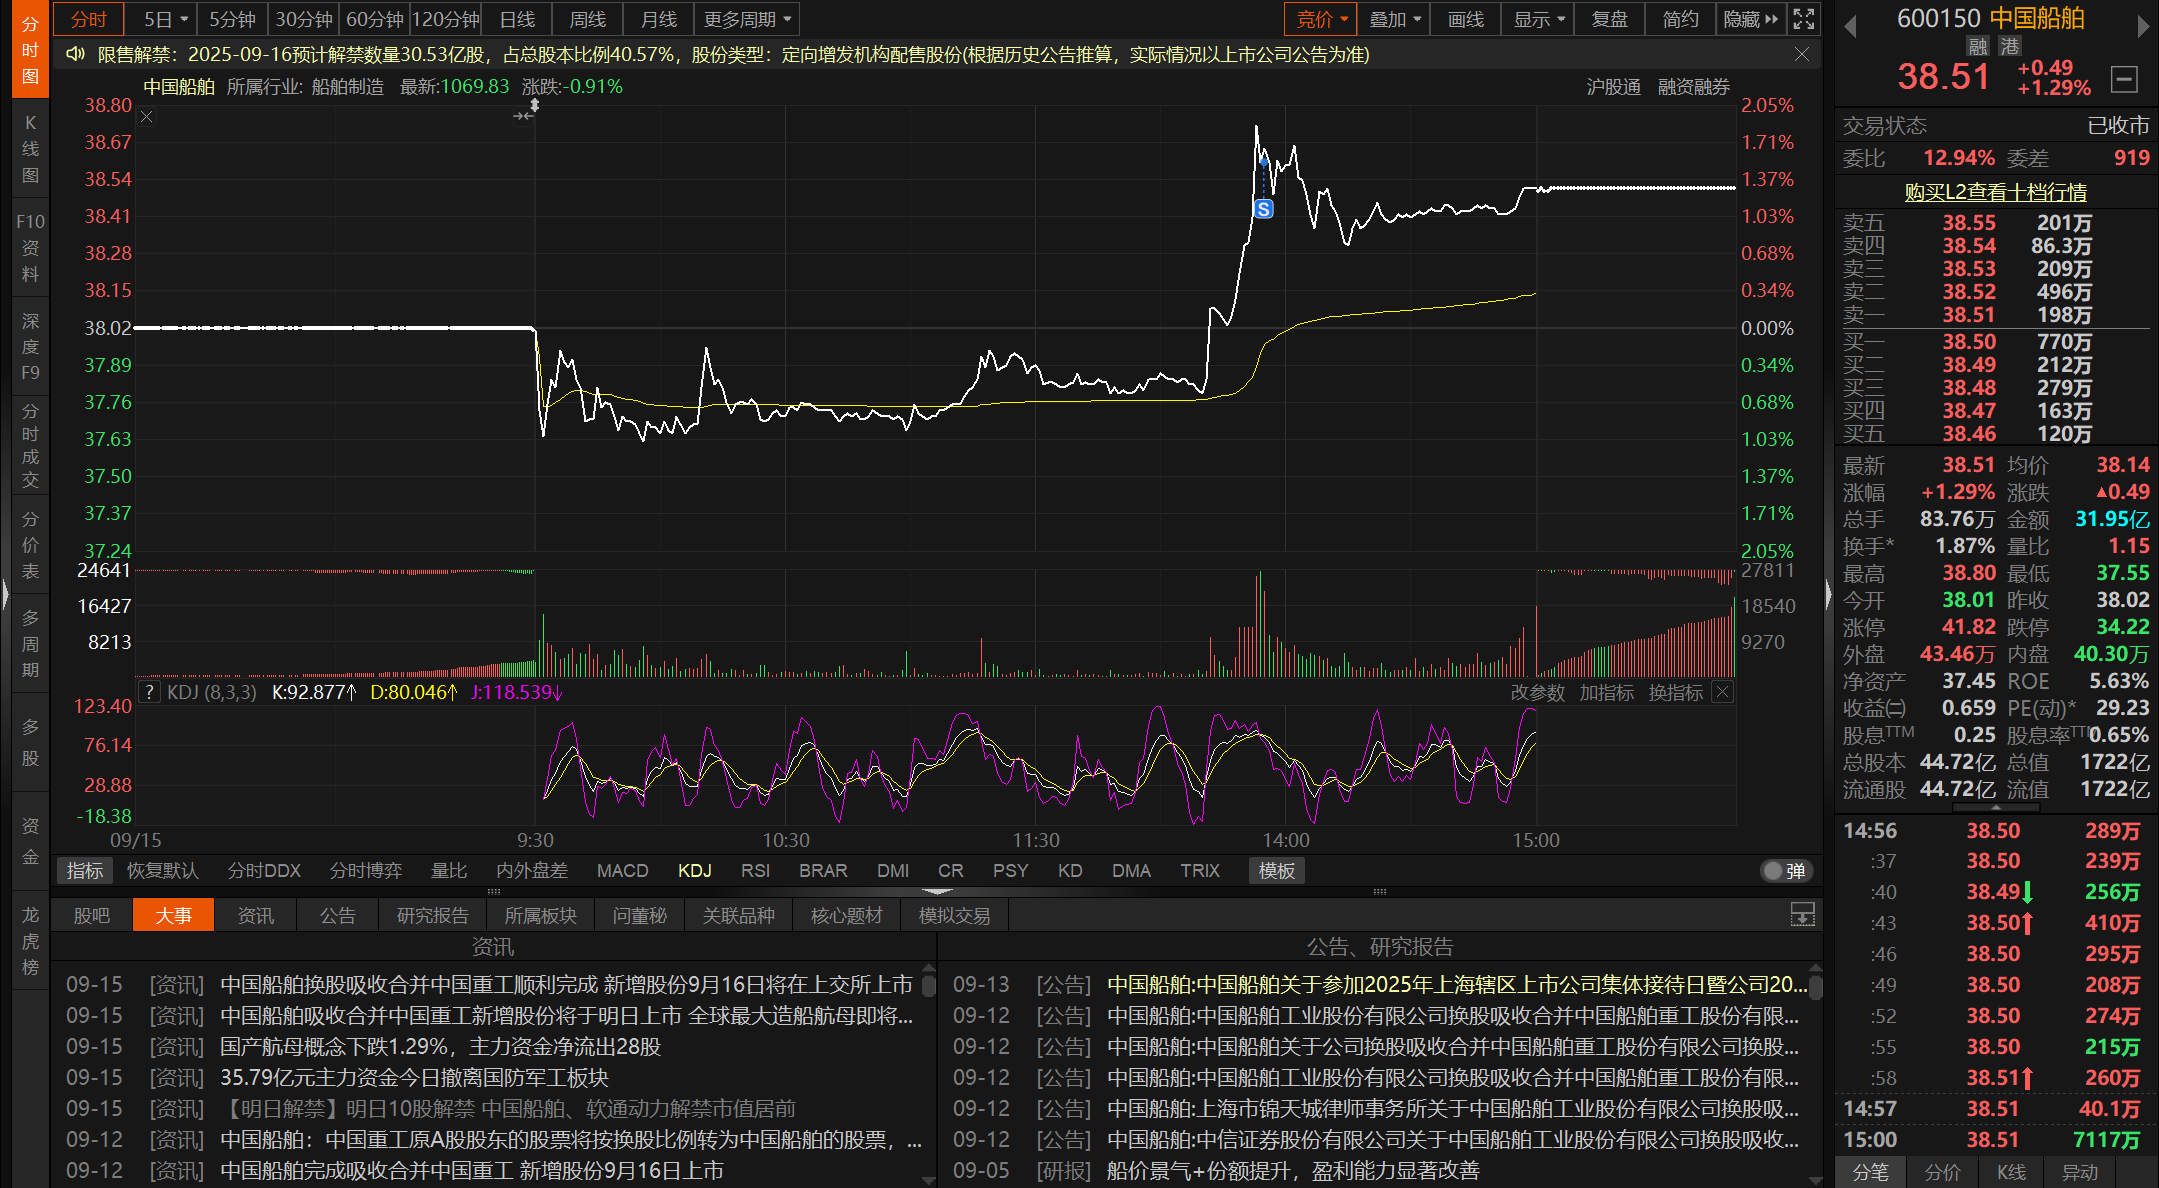Click 改参数 for KDJ
The height and width of the screenshot is (1188, 2159).
pyautogui.click(x=1537, y=693)
